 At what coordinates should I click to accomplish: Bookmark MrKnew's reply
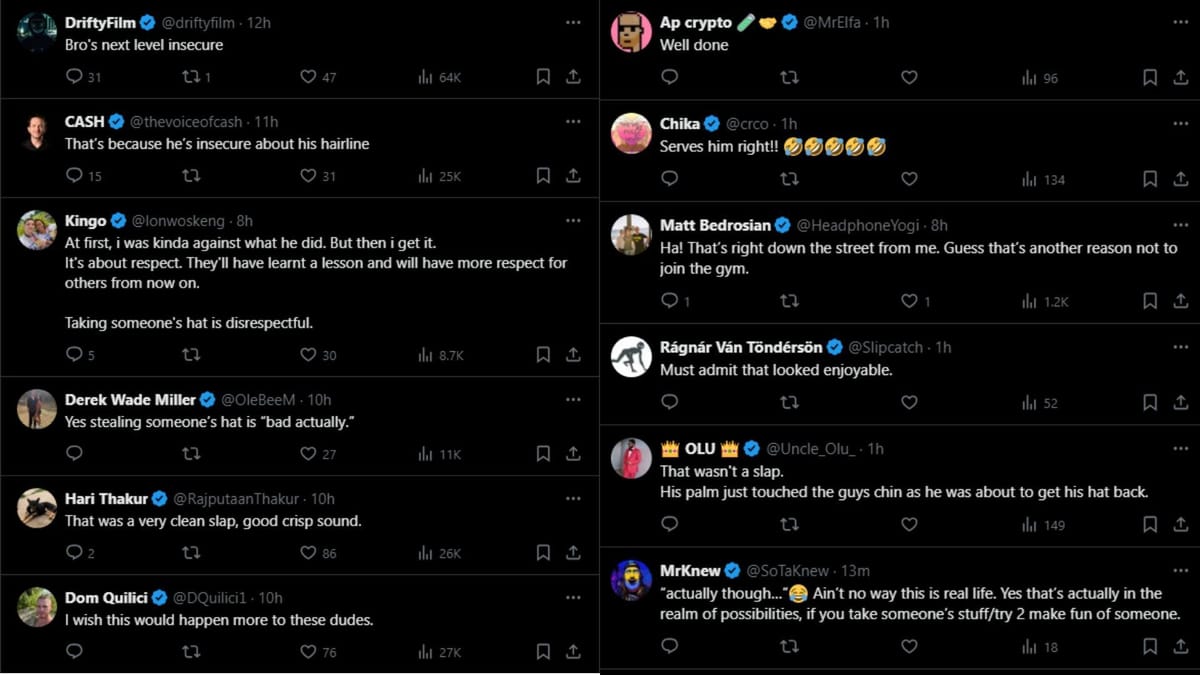[x=1150, y=647]
